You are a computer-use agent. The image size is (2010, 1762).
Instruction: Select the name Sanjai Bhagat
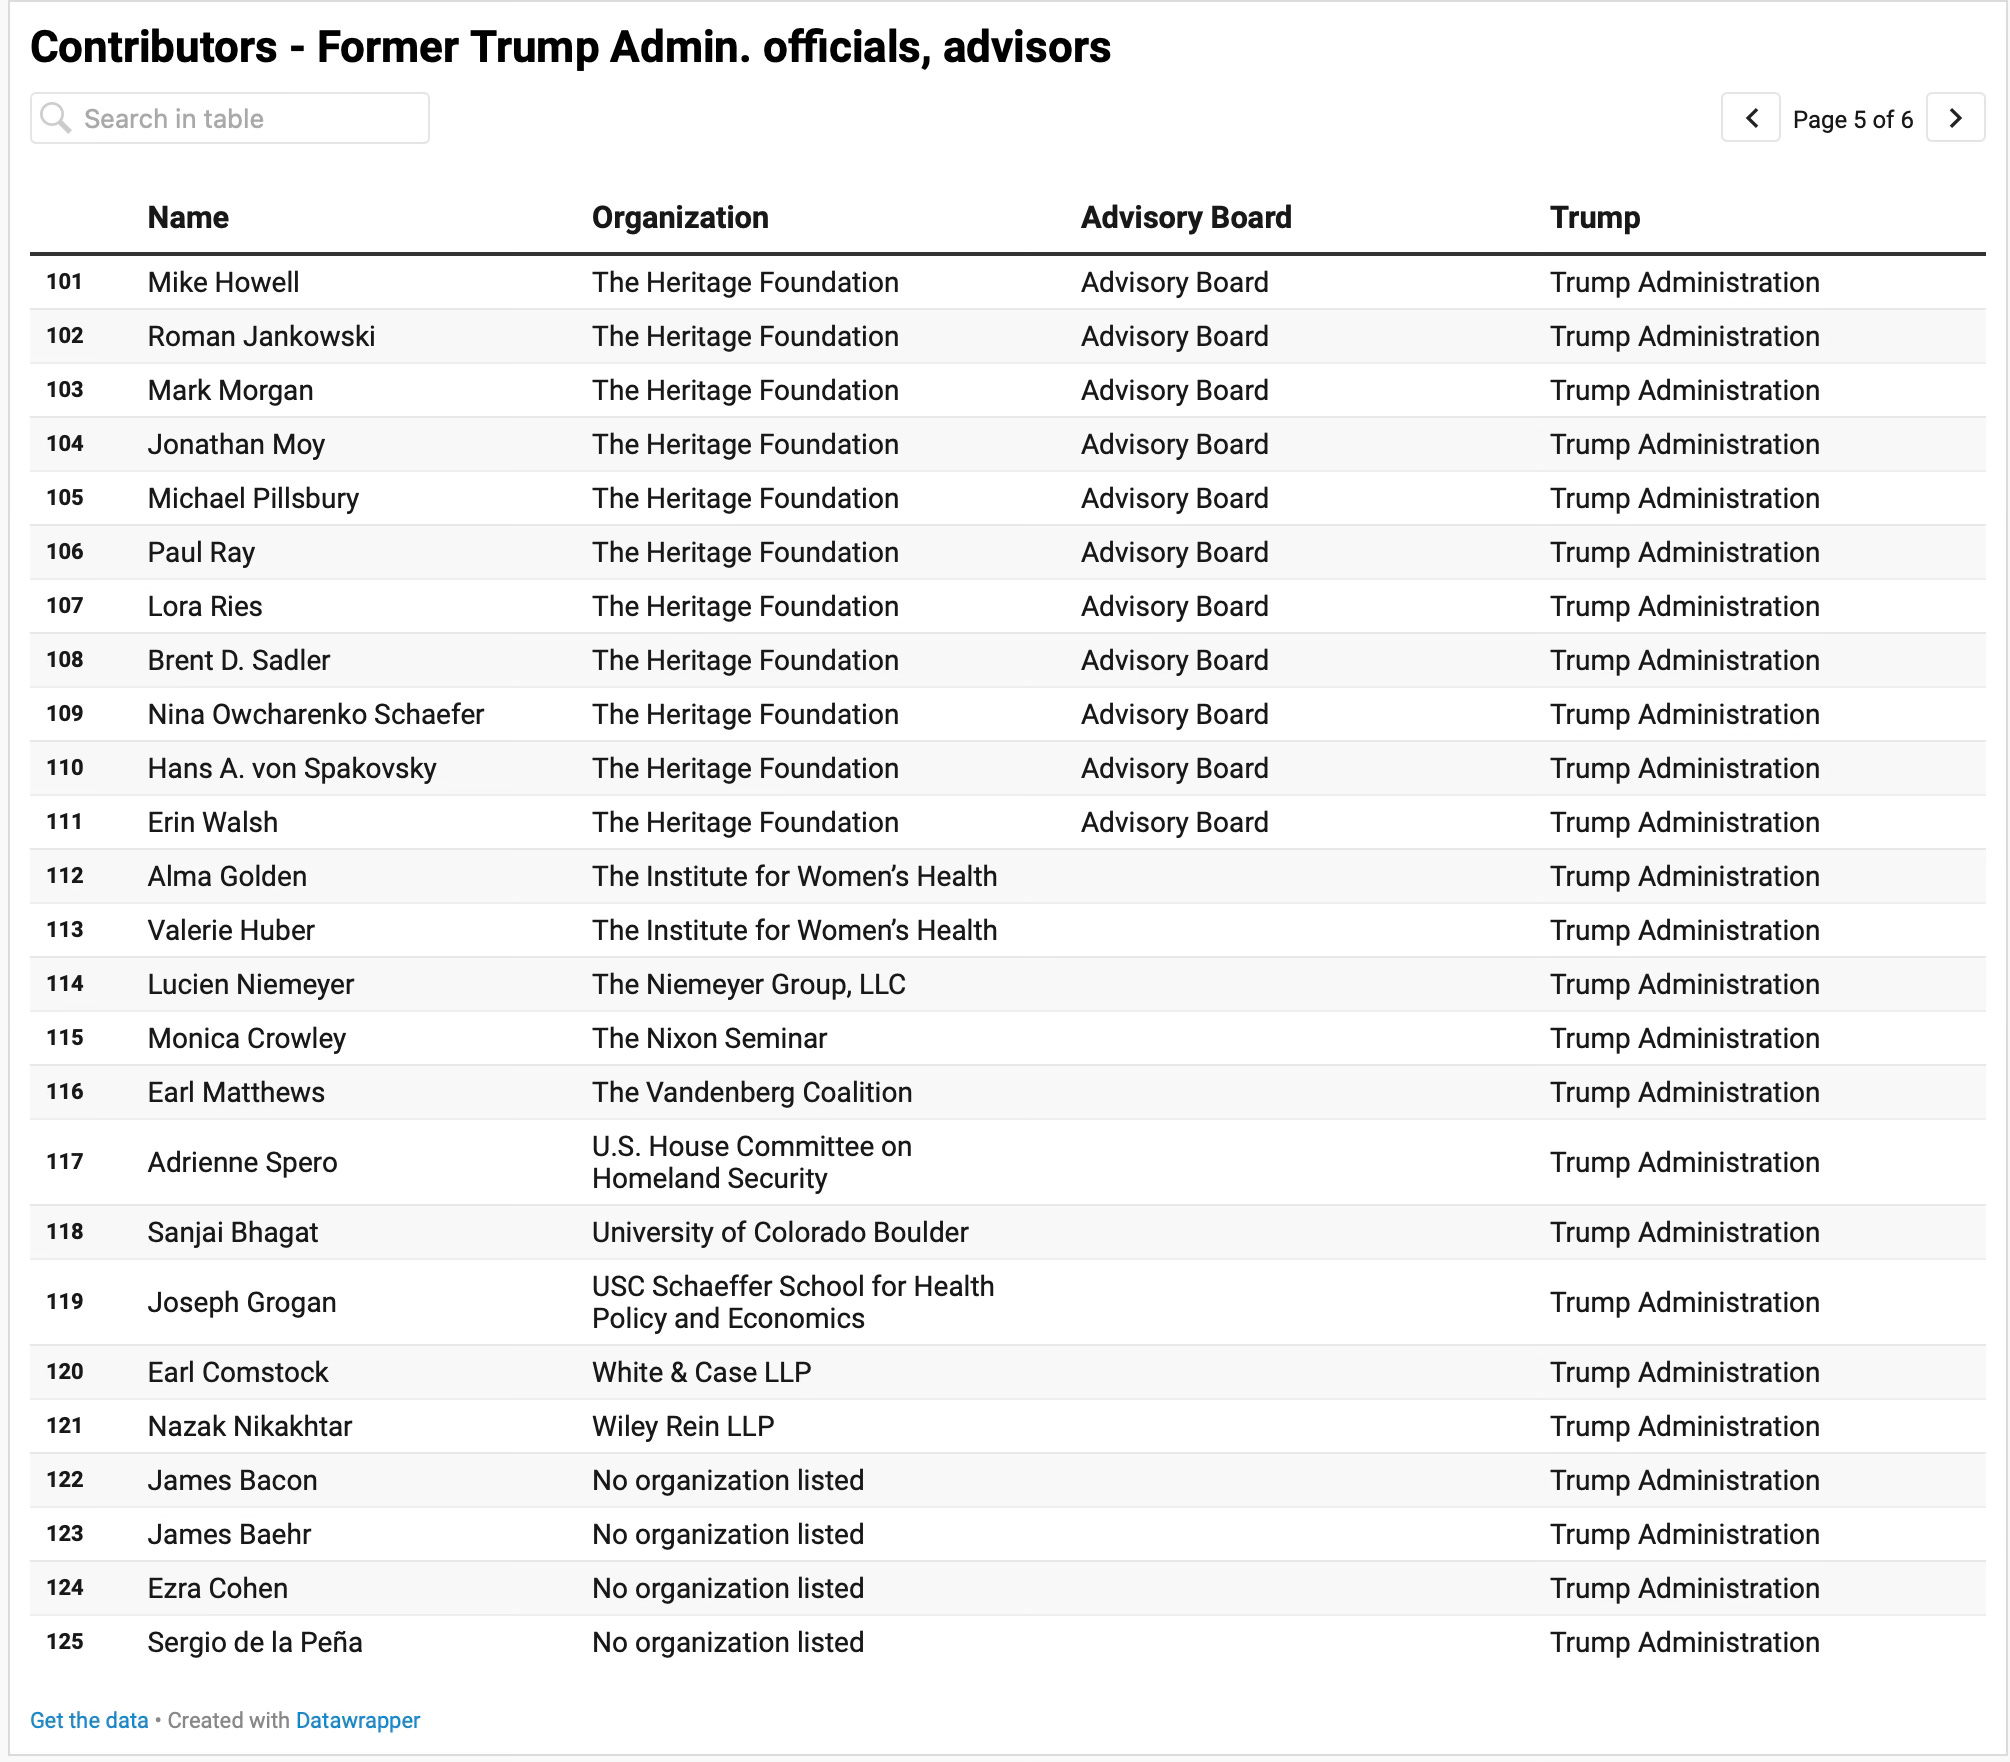[233, 1232]
